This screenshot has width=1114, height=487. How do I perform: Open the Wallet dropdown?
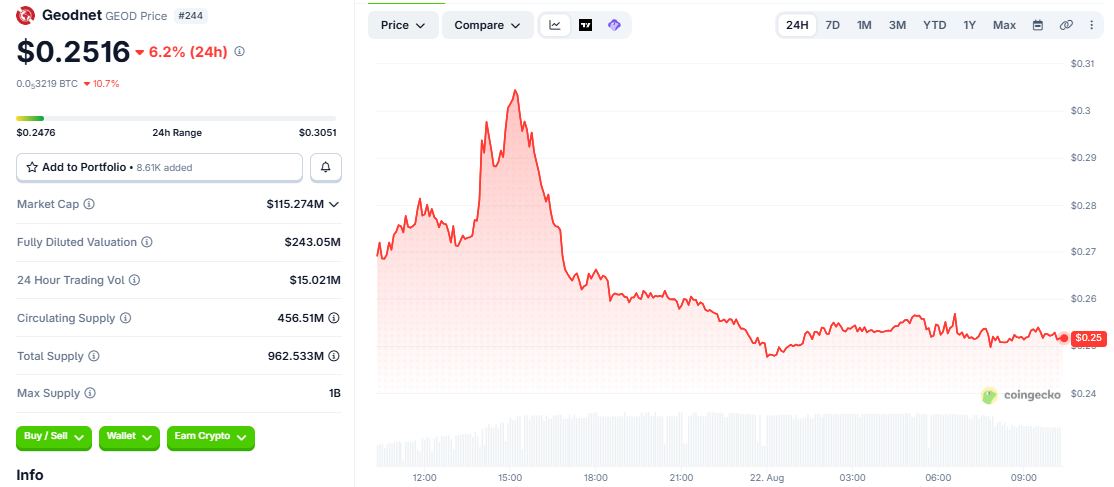(x=129, y=437)
